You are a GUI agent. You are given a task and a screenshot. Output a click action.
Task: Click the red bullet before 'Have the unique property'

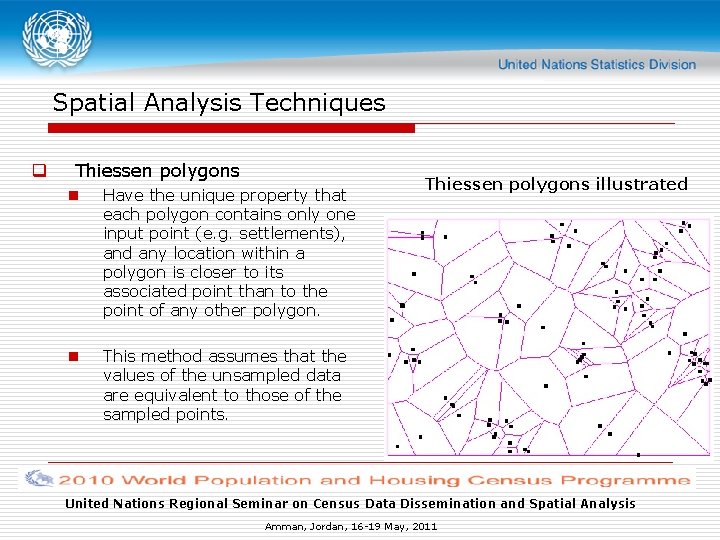tap(73, 196)
